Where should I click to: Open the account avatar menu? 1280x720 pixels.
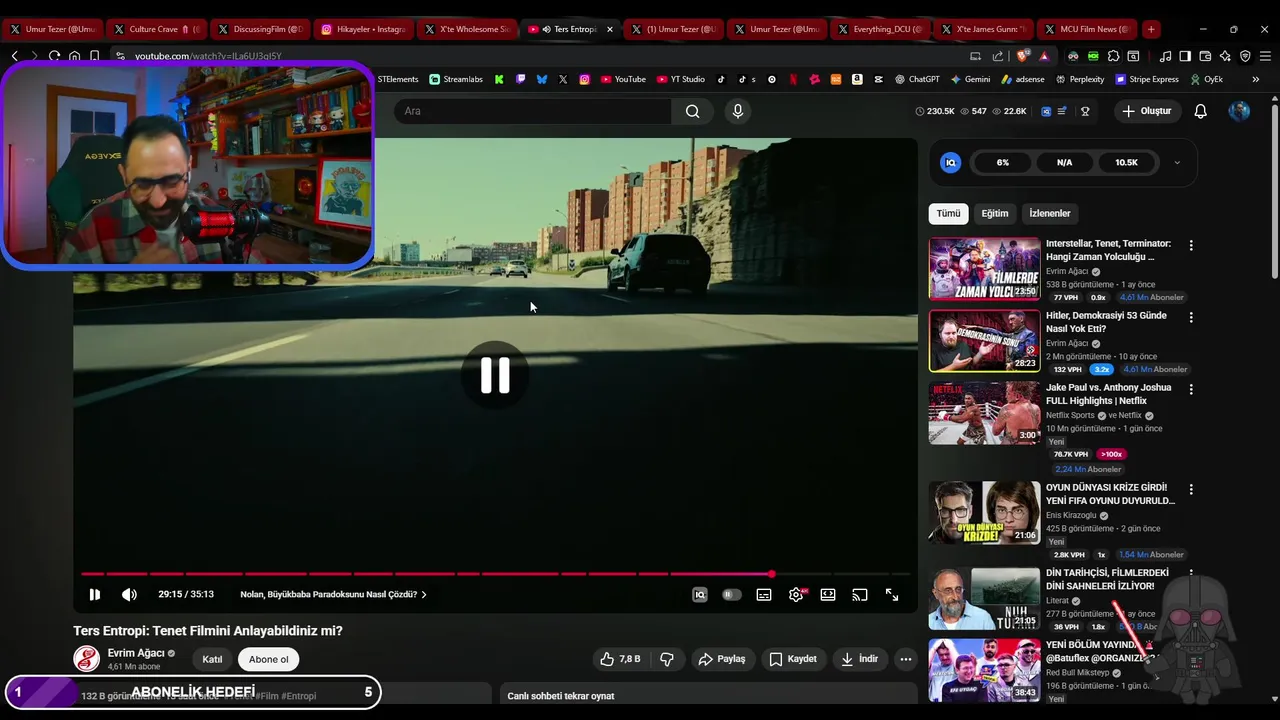pos(1239,111)
